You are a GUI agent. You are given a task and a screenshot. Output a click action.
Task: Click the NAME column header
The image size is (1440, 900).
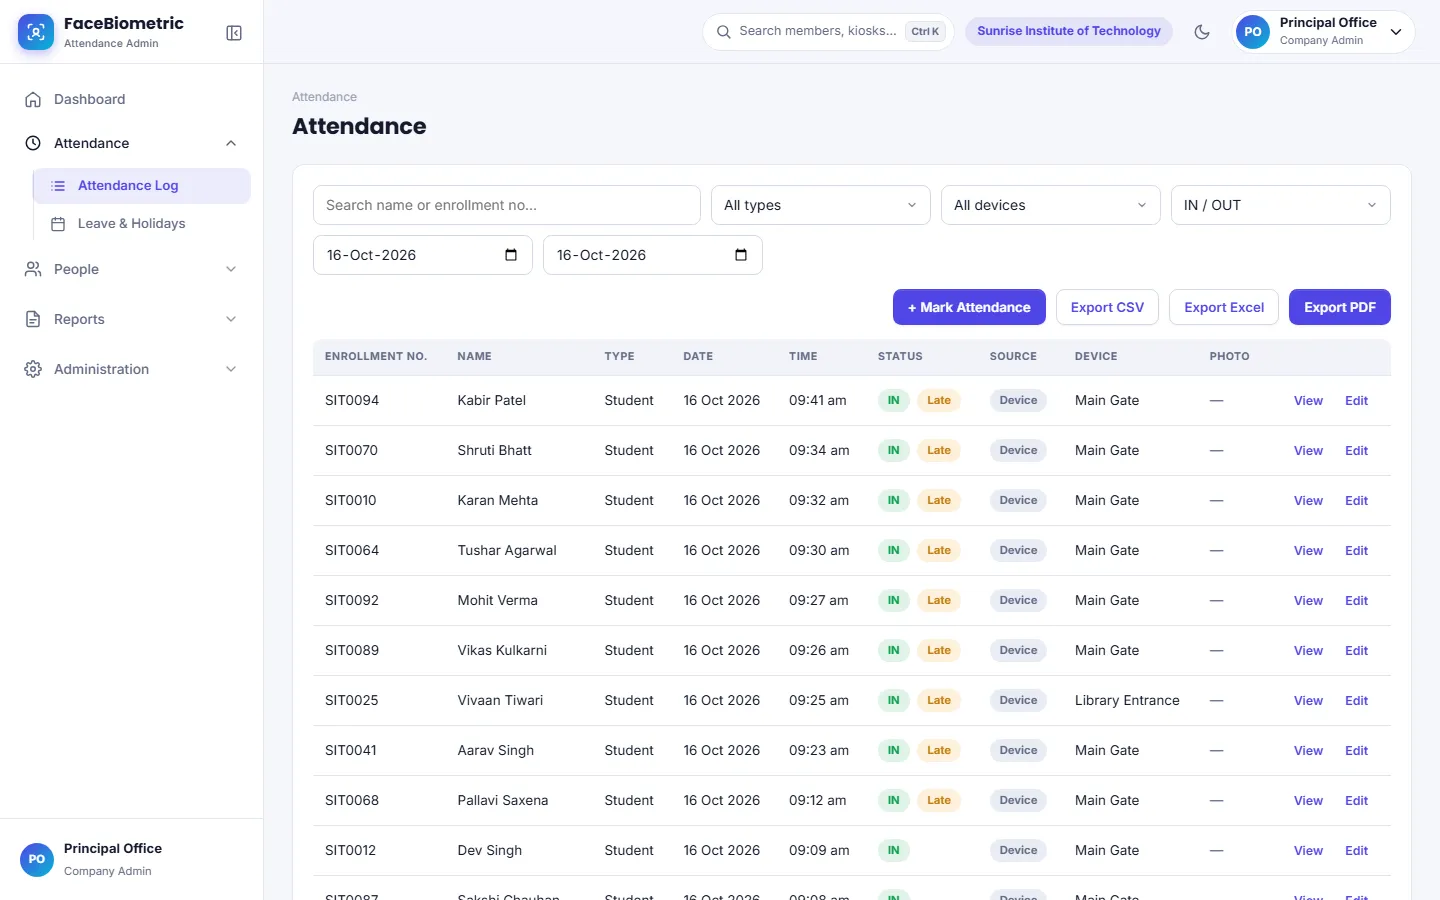(x=474, y=356)
